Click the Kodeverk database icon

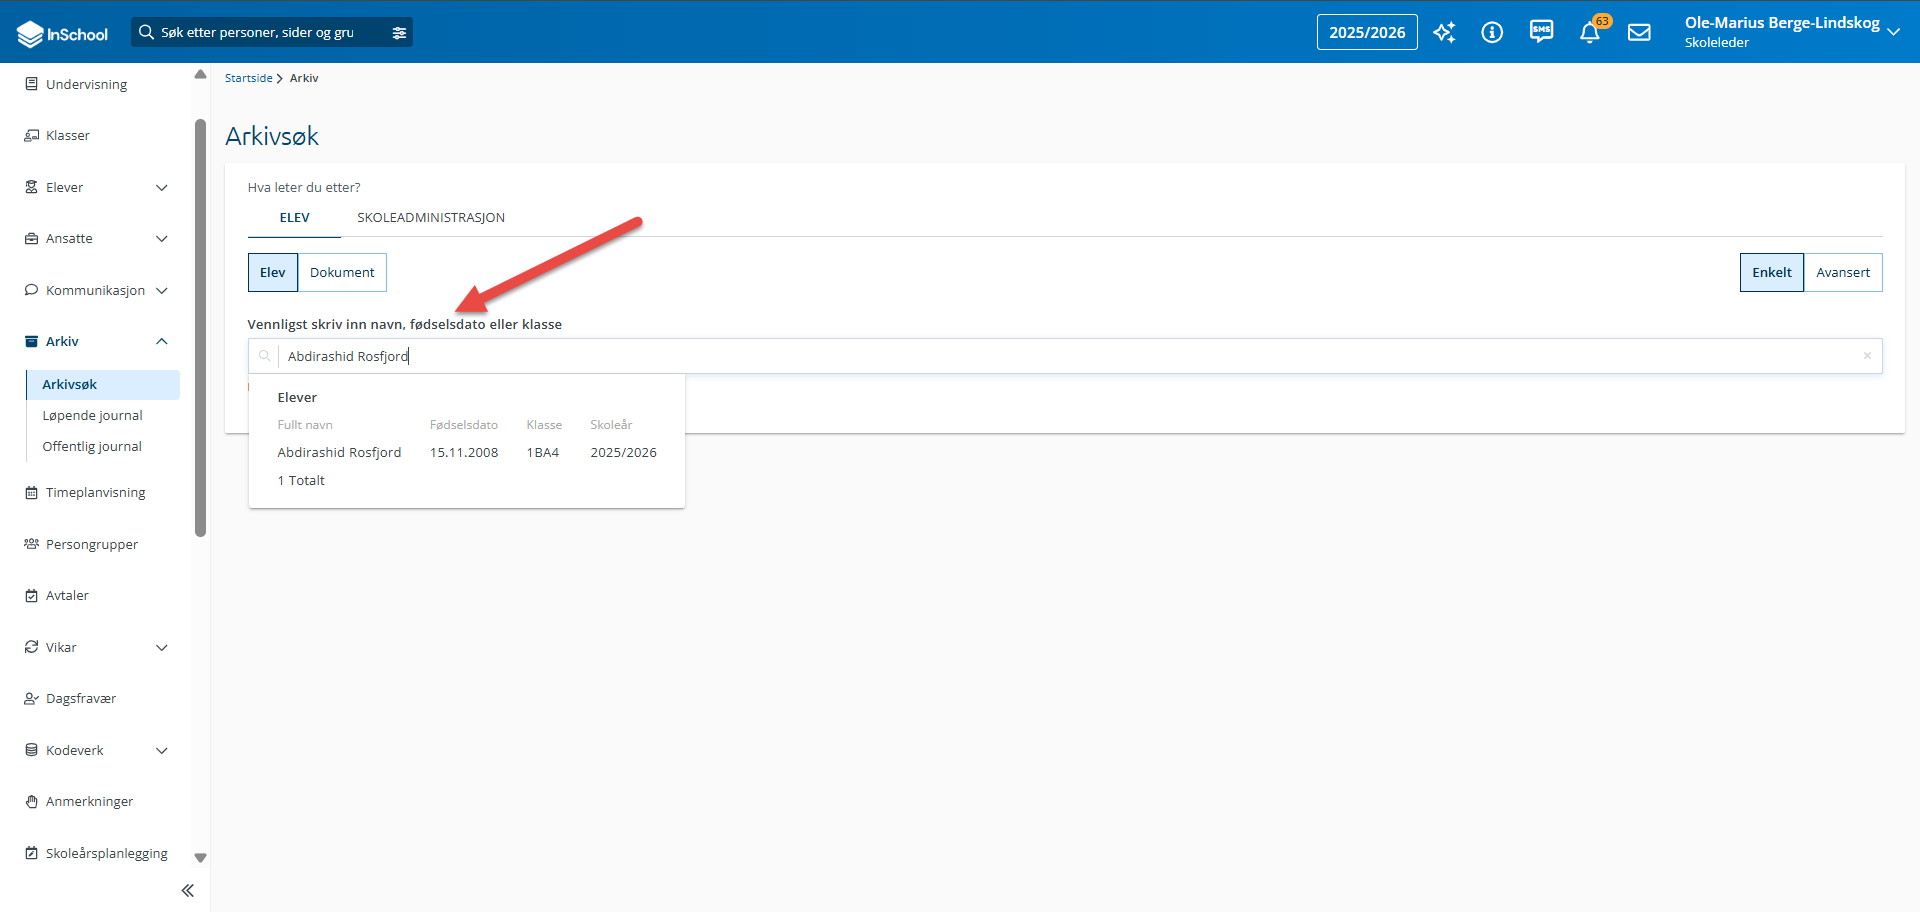pyautogui.click(x=32, y=750)
